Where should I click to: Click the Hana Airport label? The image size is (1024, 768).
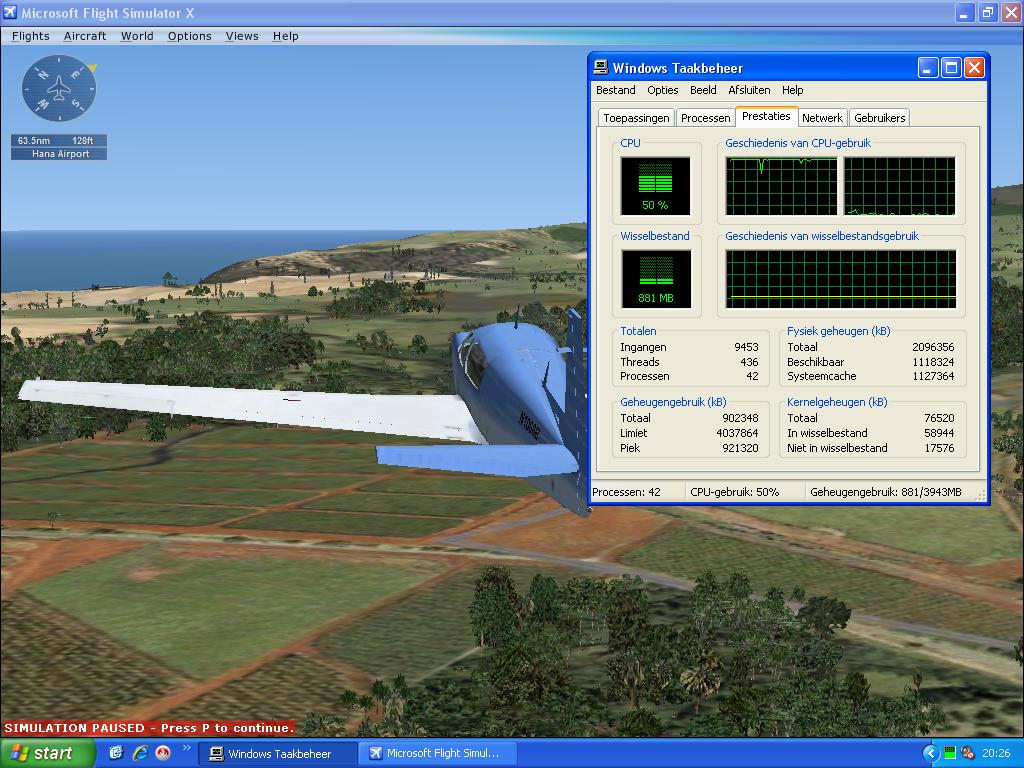click(x=60, y=154)
